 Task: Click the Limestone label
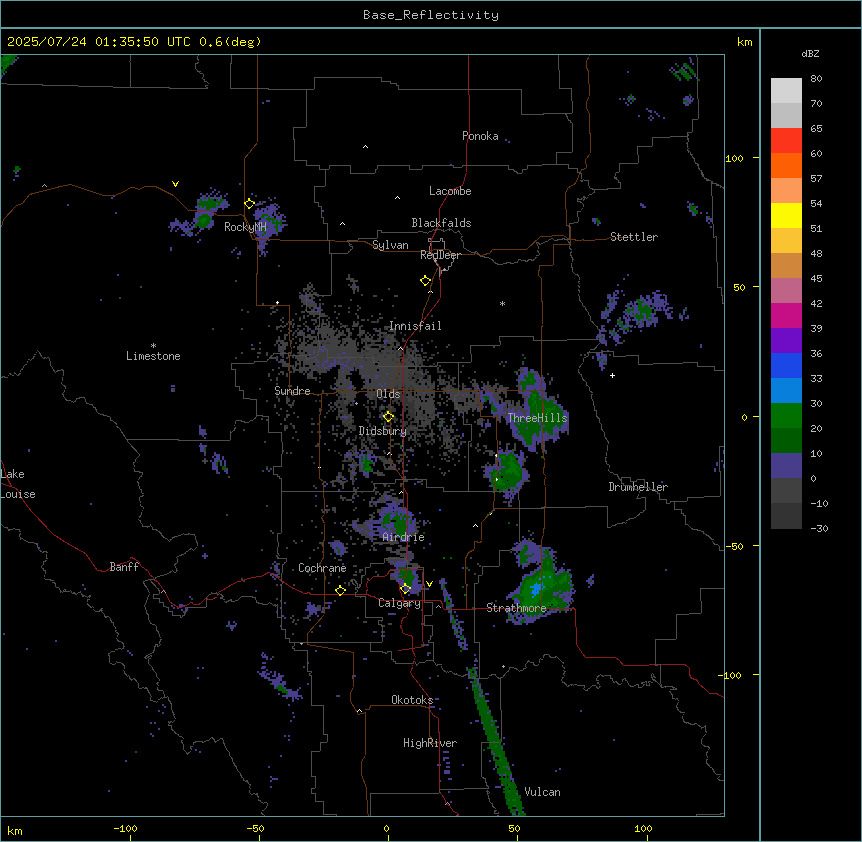click(x=153, y=356)
